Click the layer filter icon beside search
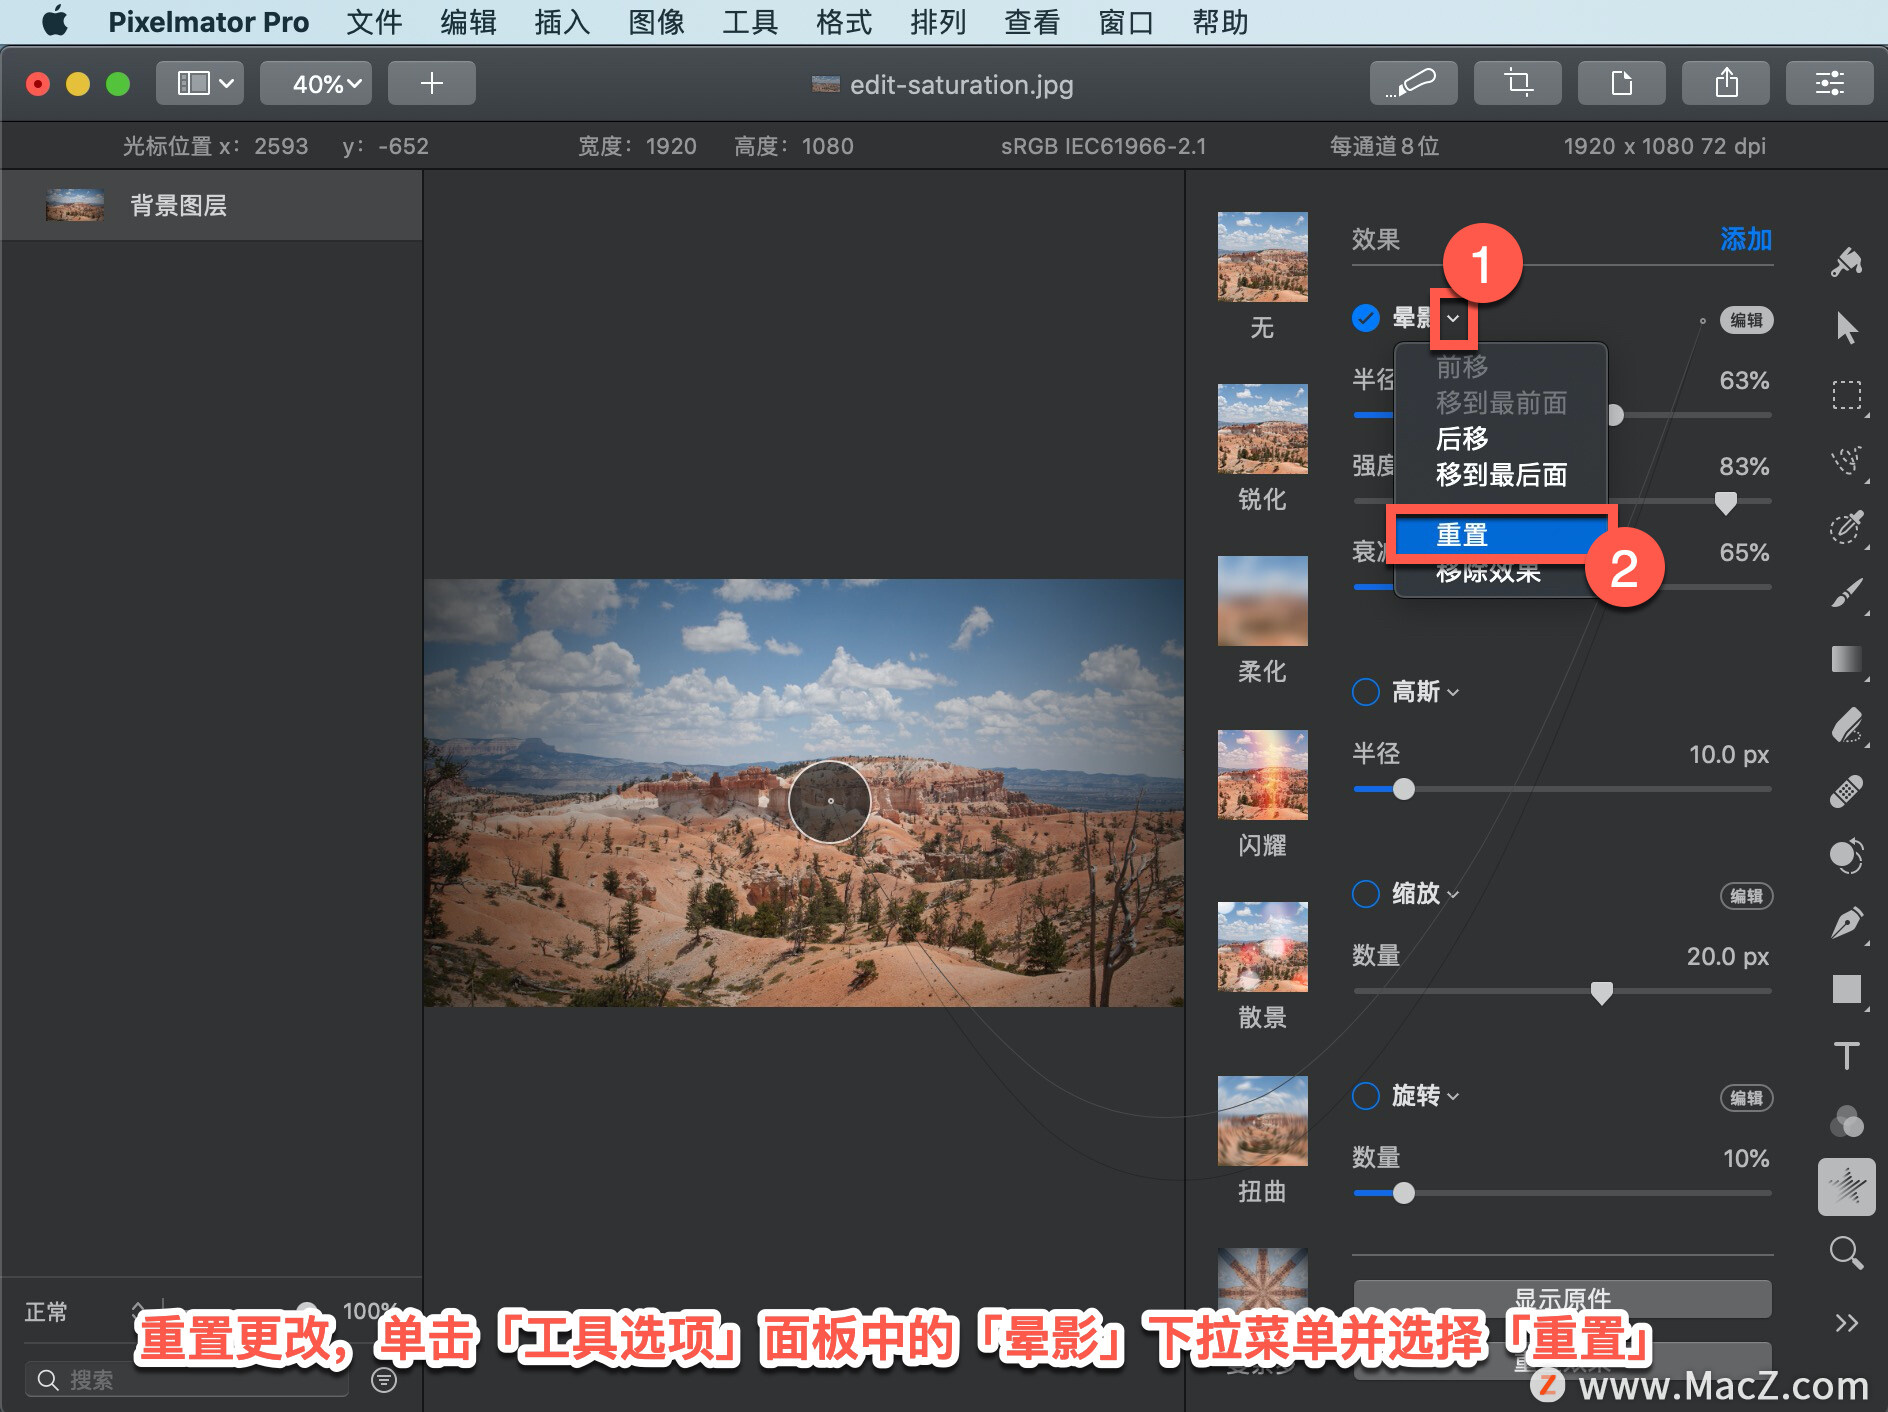The width and height of the screenshot is (1888, 1412). click(x=384, y=1380)
